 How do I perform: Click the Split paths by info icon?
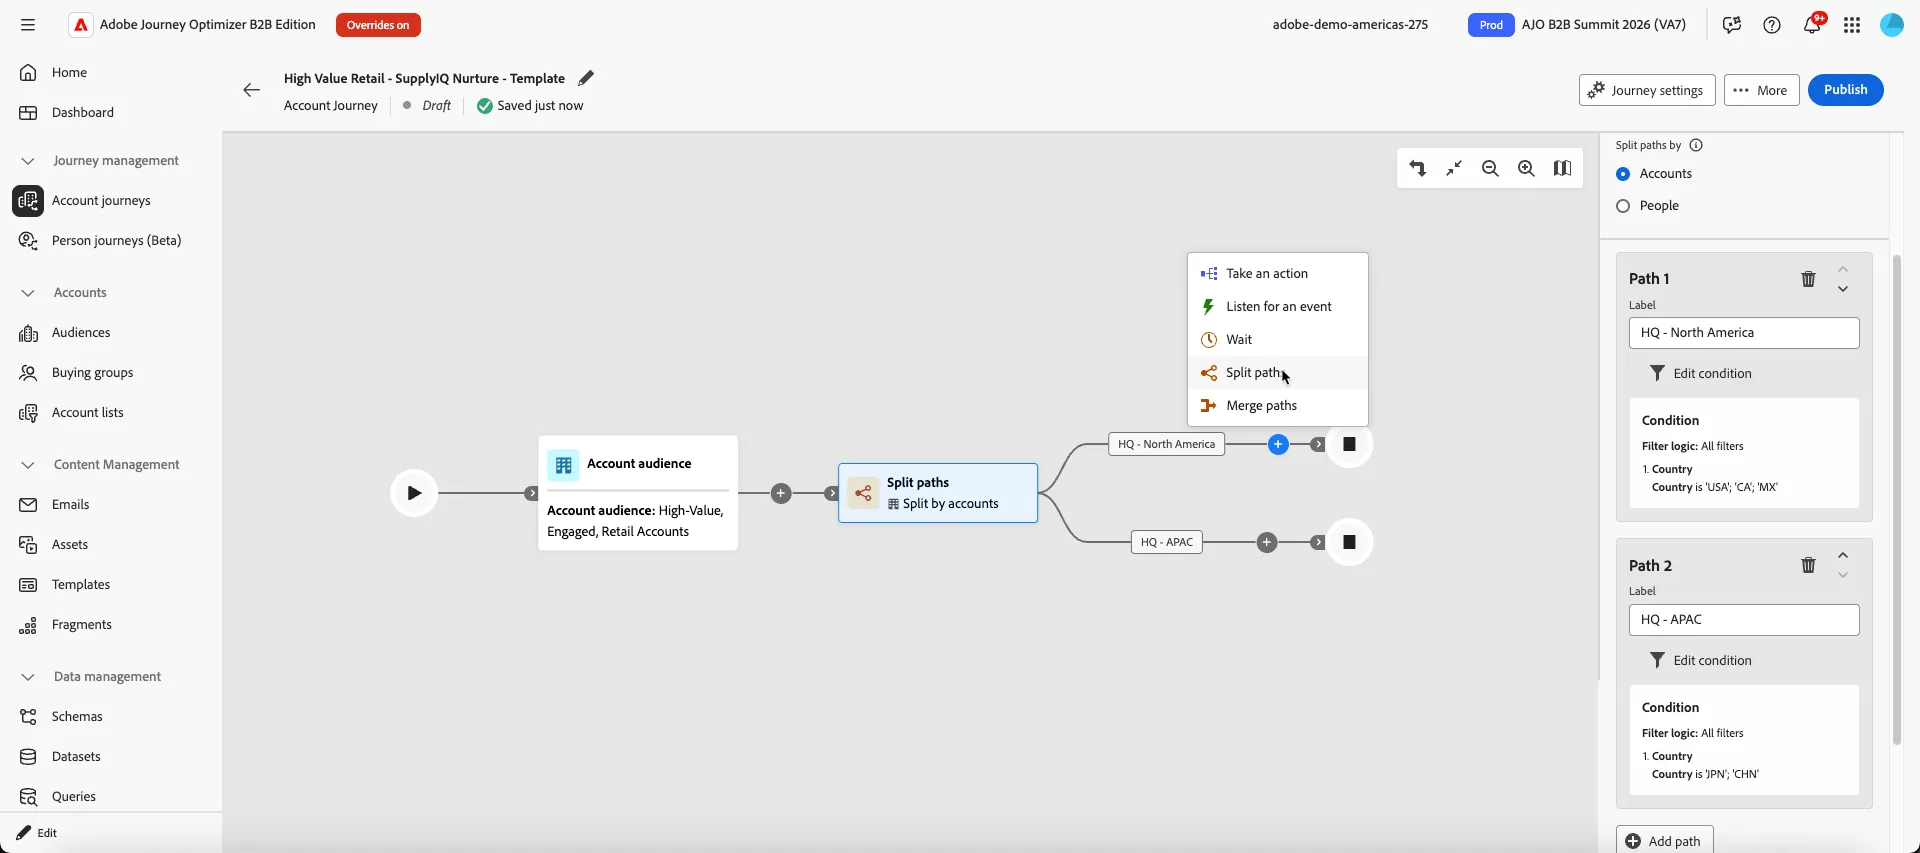[1696, 145]
